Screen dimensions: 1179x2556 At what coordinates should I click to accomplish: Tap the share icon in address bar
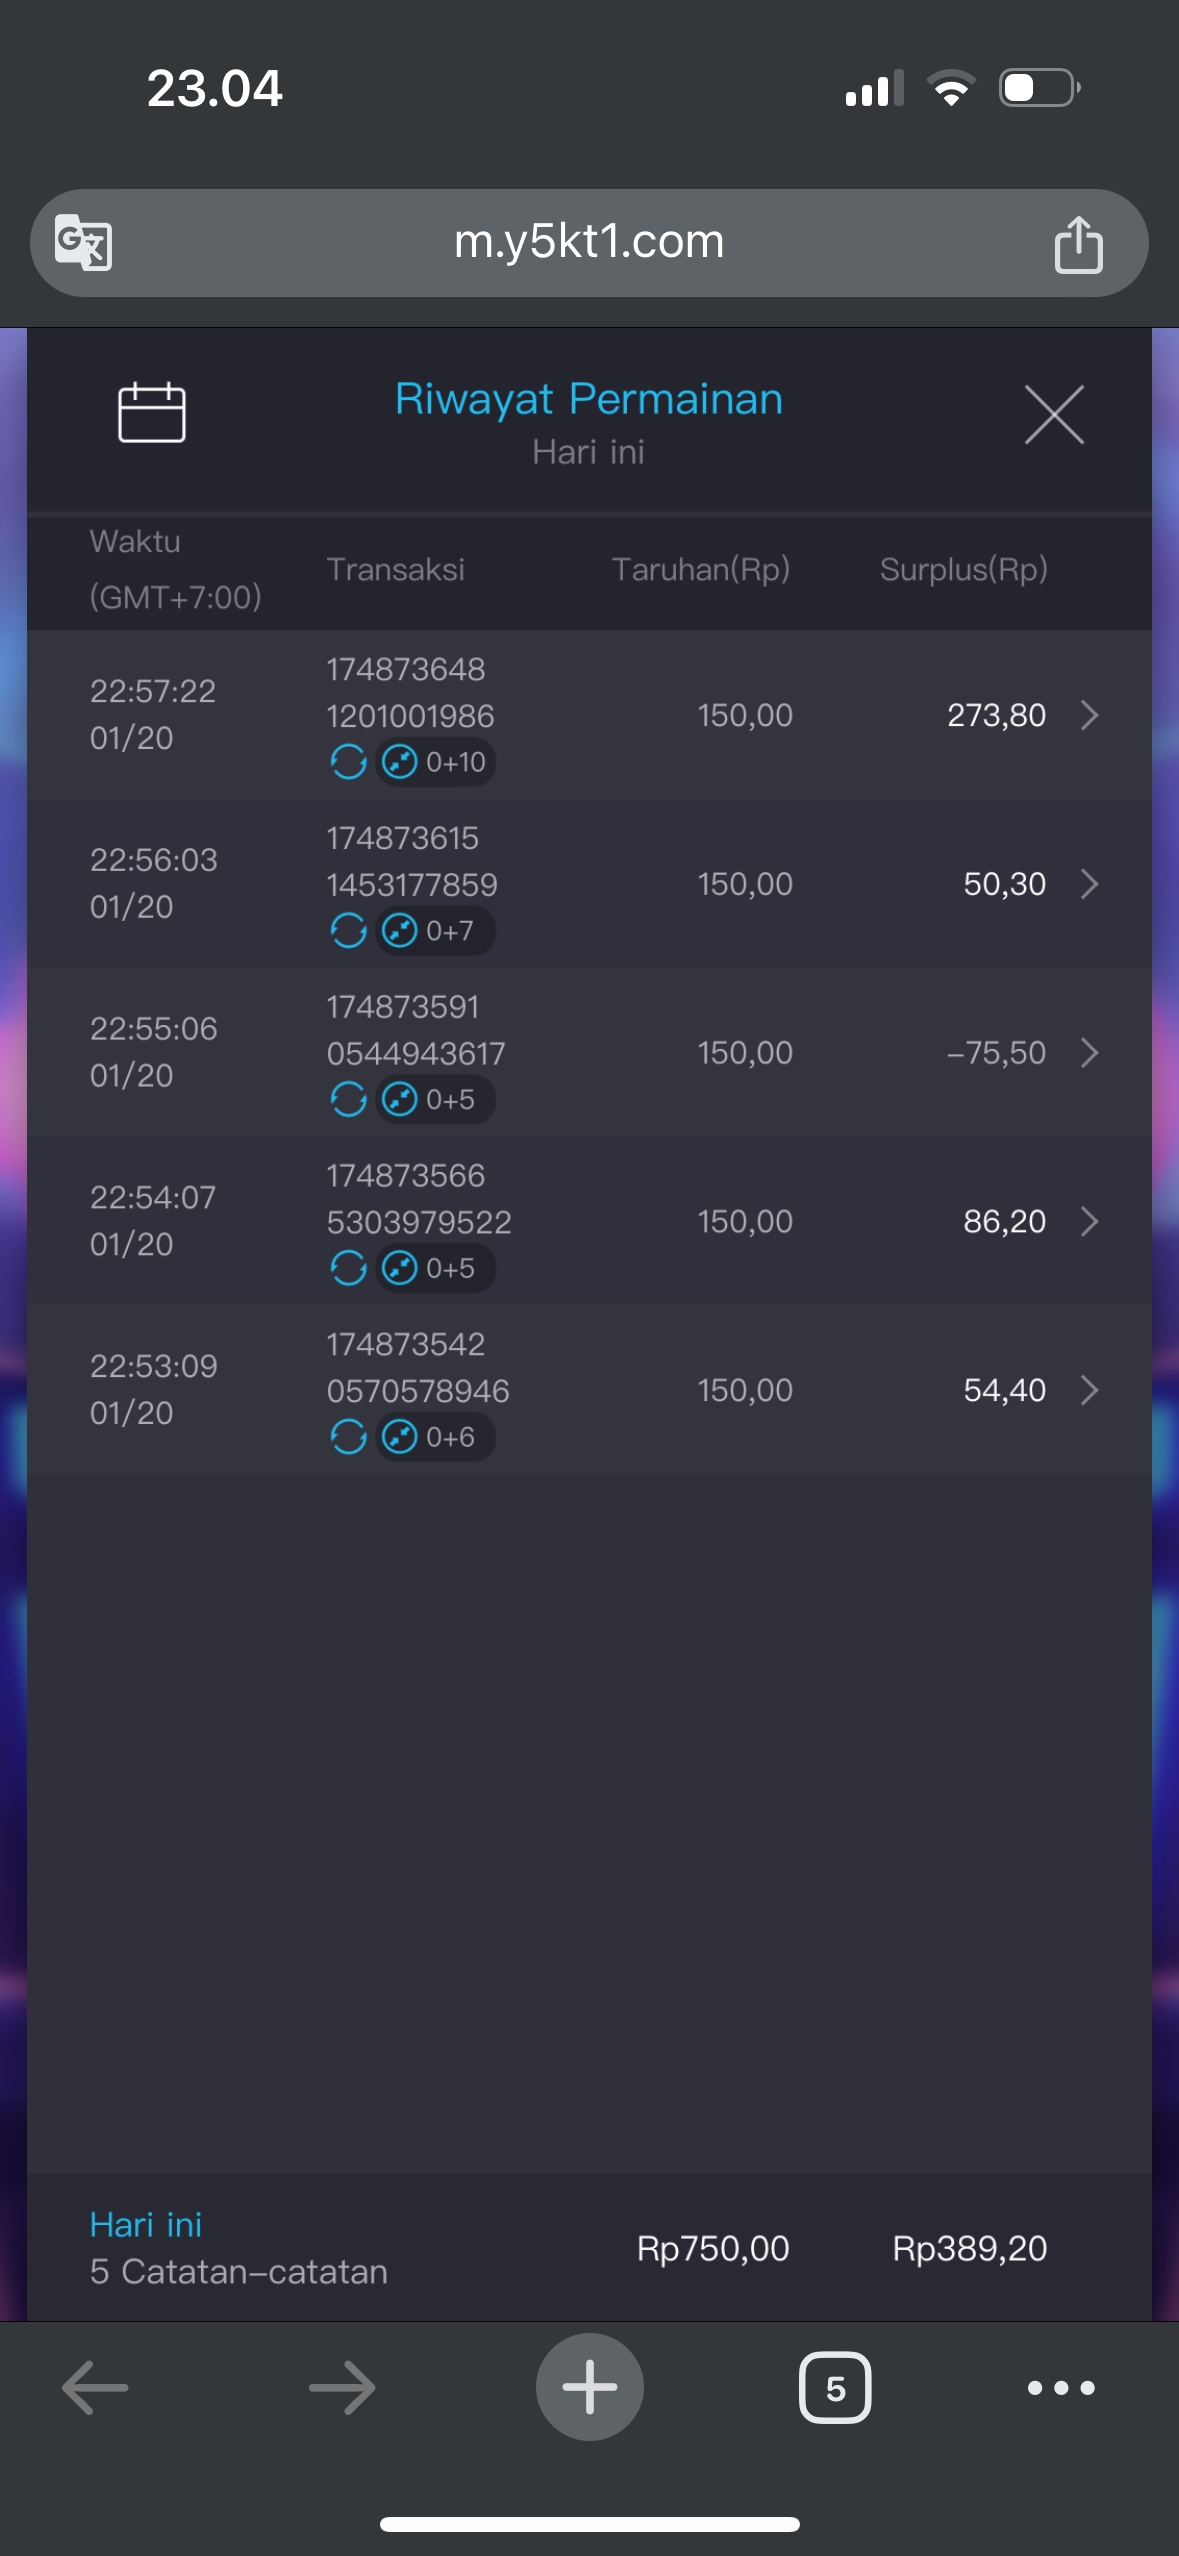(1078, 244)
